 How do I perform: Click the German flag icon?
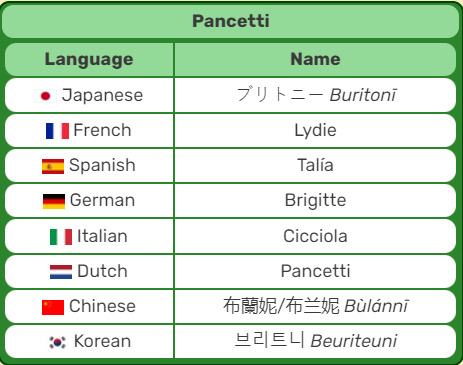point(54,201)
